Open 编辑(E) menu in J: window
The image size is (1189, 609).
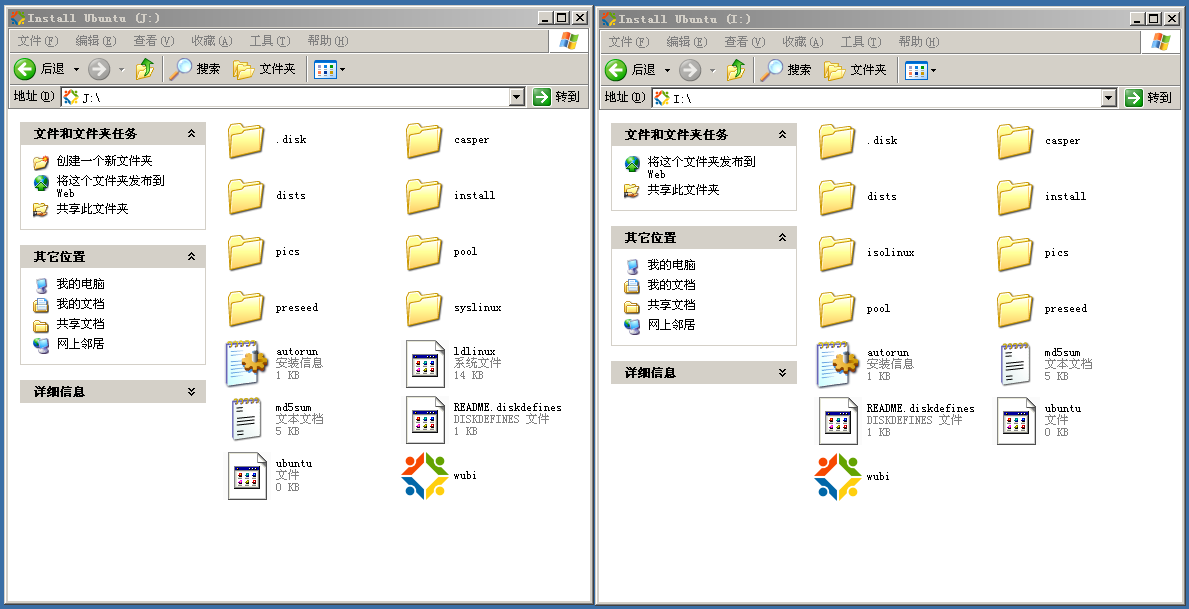point(96,41)
